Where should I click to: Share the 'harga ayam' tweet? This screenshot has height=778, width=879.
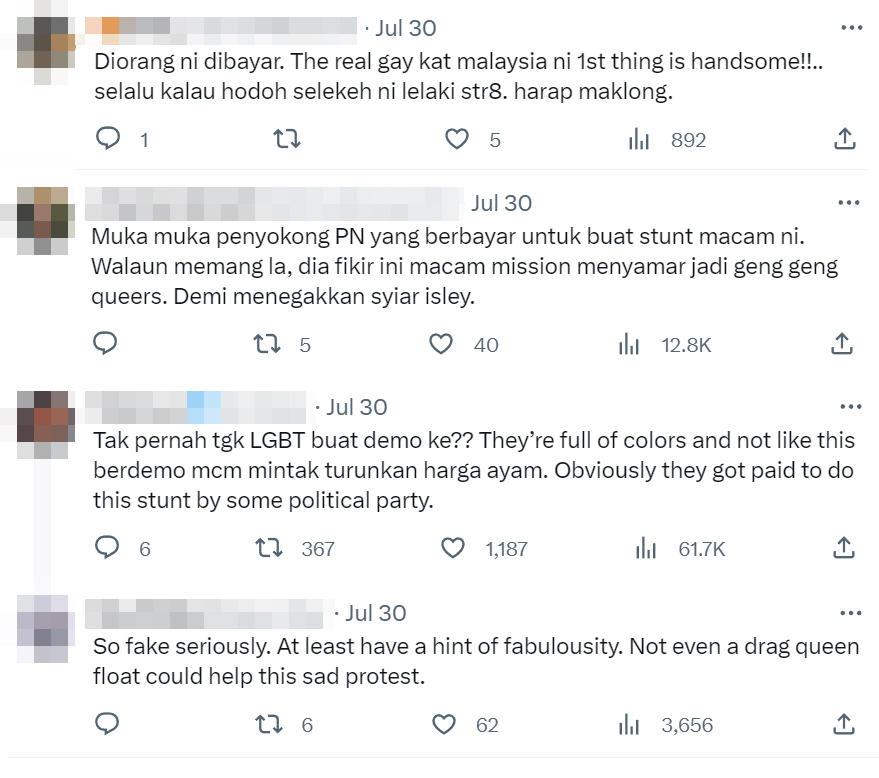click(x=844, y=548)
